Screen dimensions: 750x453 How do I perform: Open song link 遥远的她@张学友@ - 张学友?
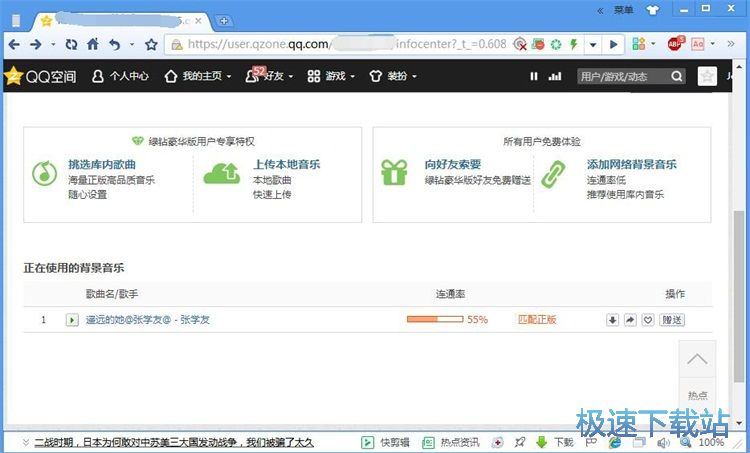(148, 320)
